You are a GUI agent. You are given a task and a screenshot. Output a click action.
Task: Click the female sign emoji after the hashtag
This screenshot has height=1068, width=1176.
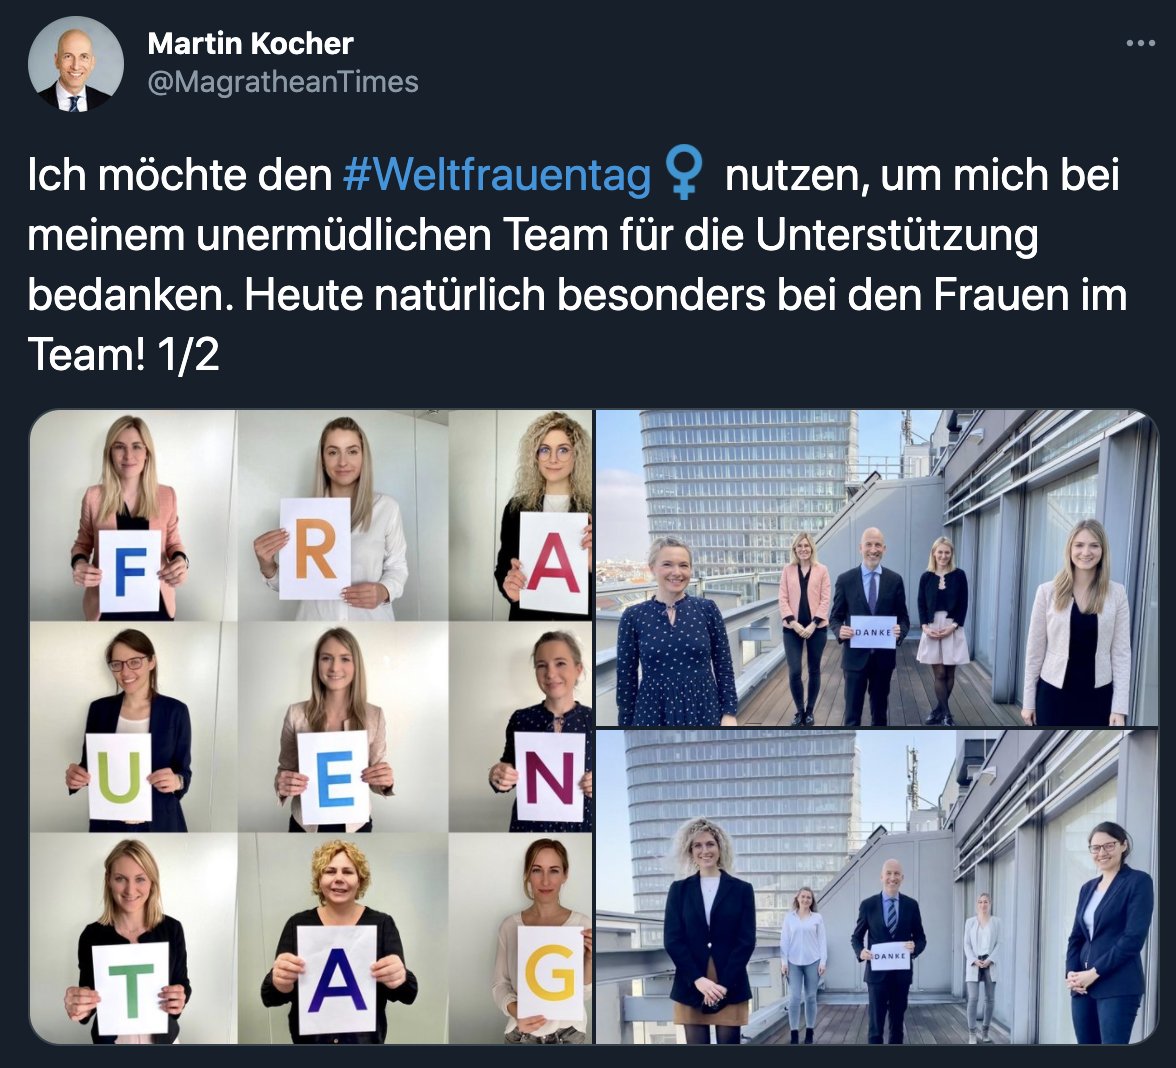pyautogui.click(x=685, y=173)
